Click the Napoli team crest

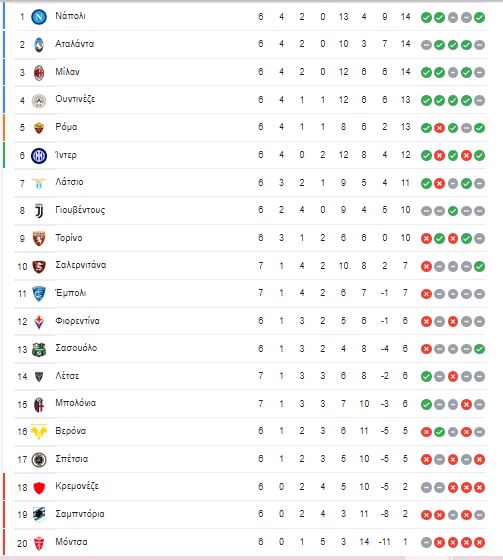coord(39,17)
